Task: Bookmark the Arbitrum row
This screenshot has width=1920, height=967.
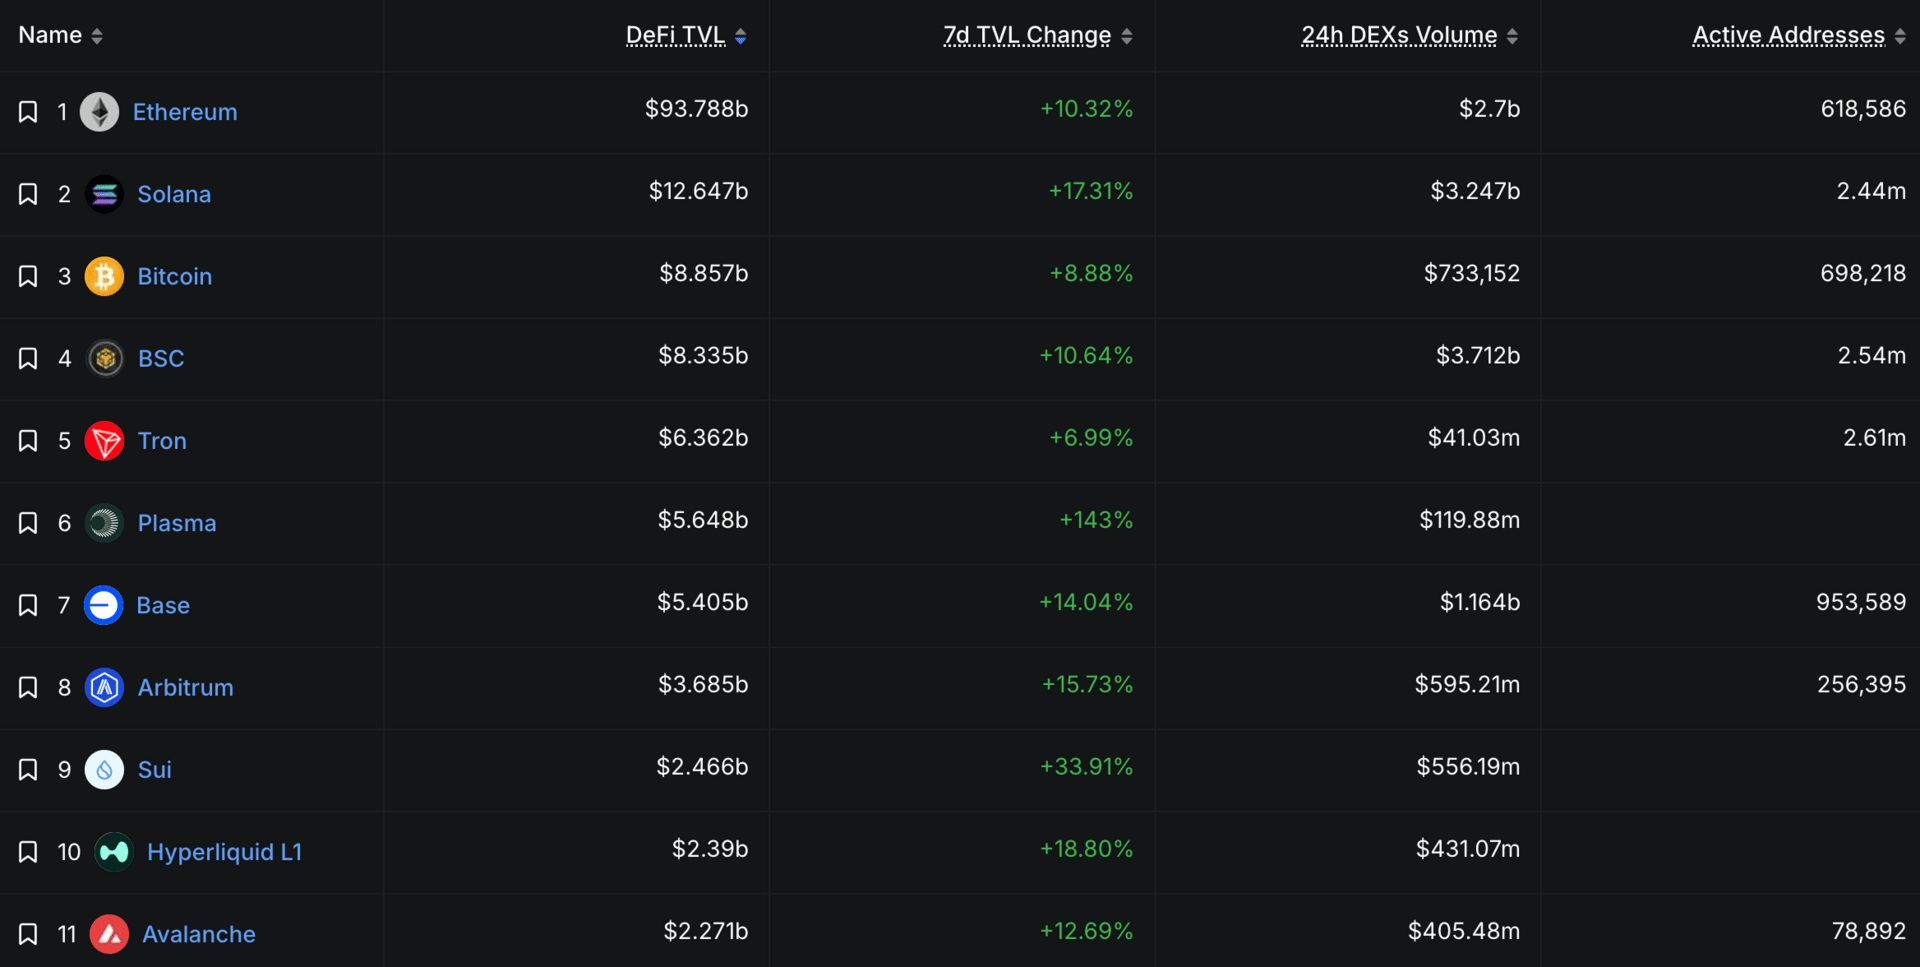Action: [x=28, y=687]
